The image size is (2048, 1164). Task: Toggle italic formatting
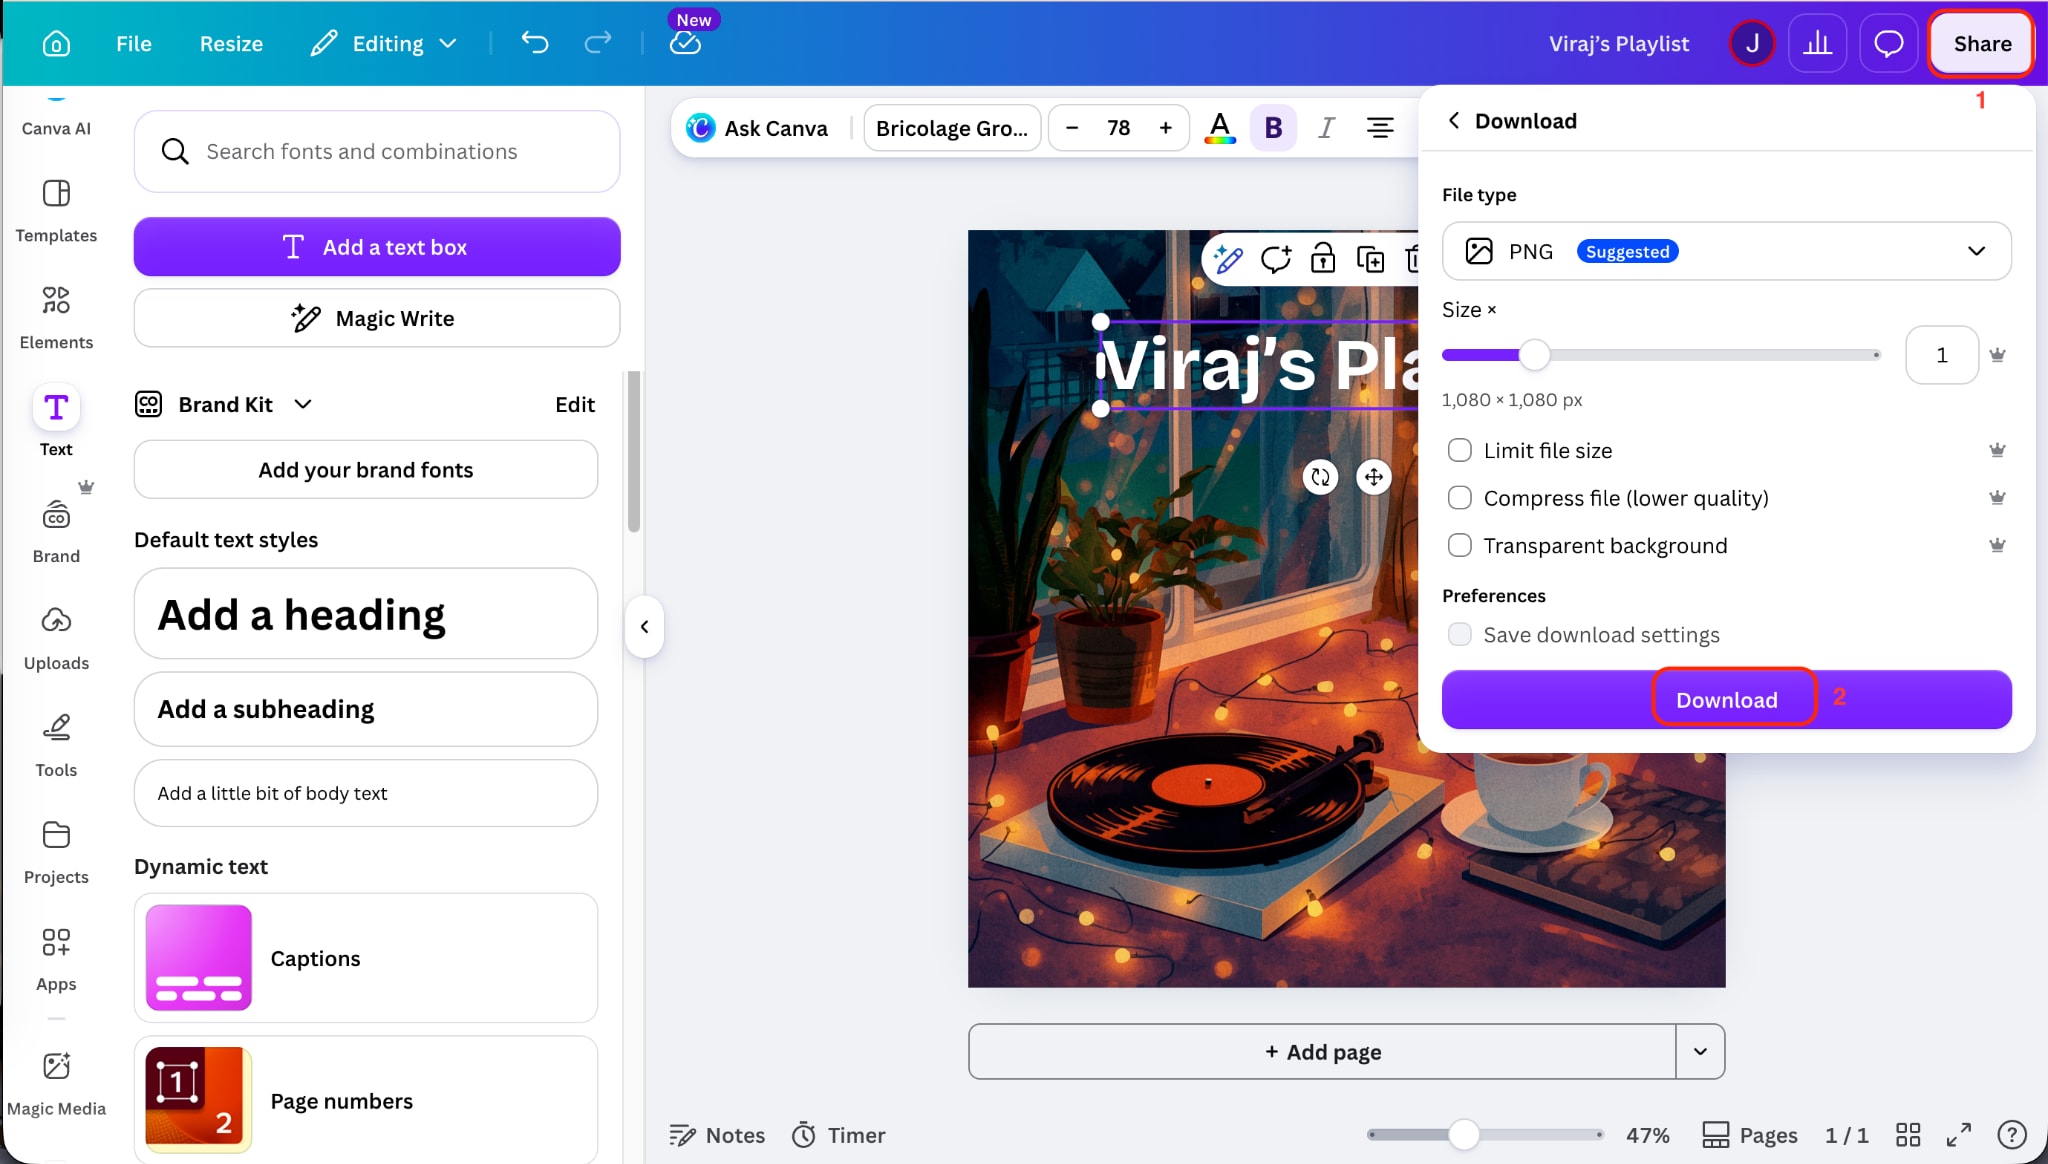1326,128
